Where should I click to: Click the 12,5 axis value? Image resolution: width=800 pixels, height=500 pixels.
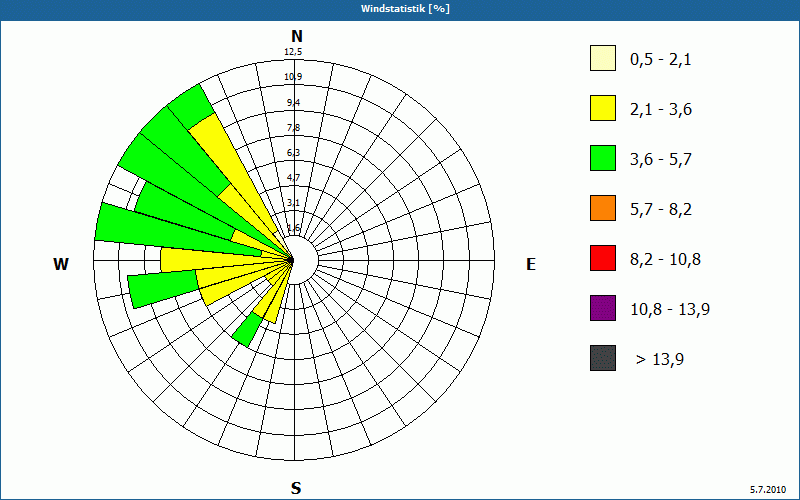[x=293, y=52]
